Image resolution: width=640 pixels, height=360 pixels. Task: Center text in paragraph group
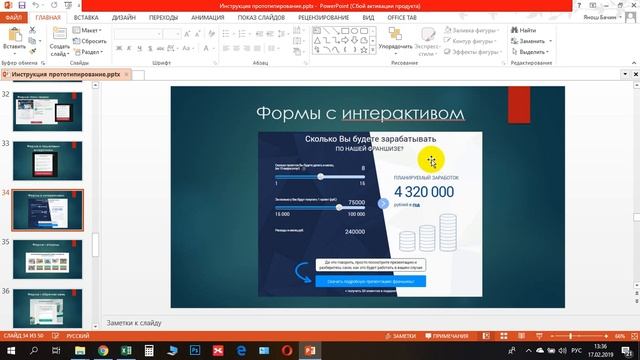click(x=236, y=48)
